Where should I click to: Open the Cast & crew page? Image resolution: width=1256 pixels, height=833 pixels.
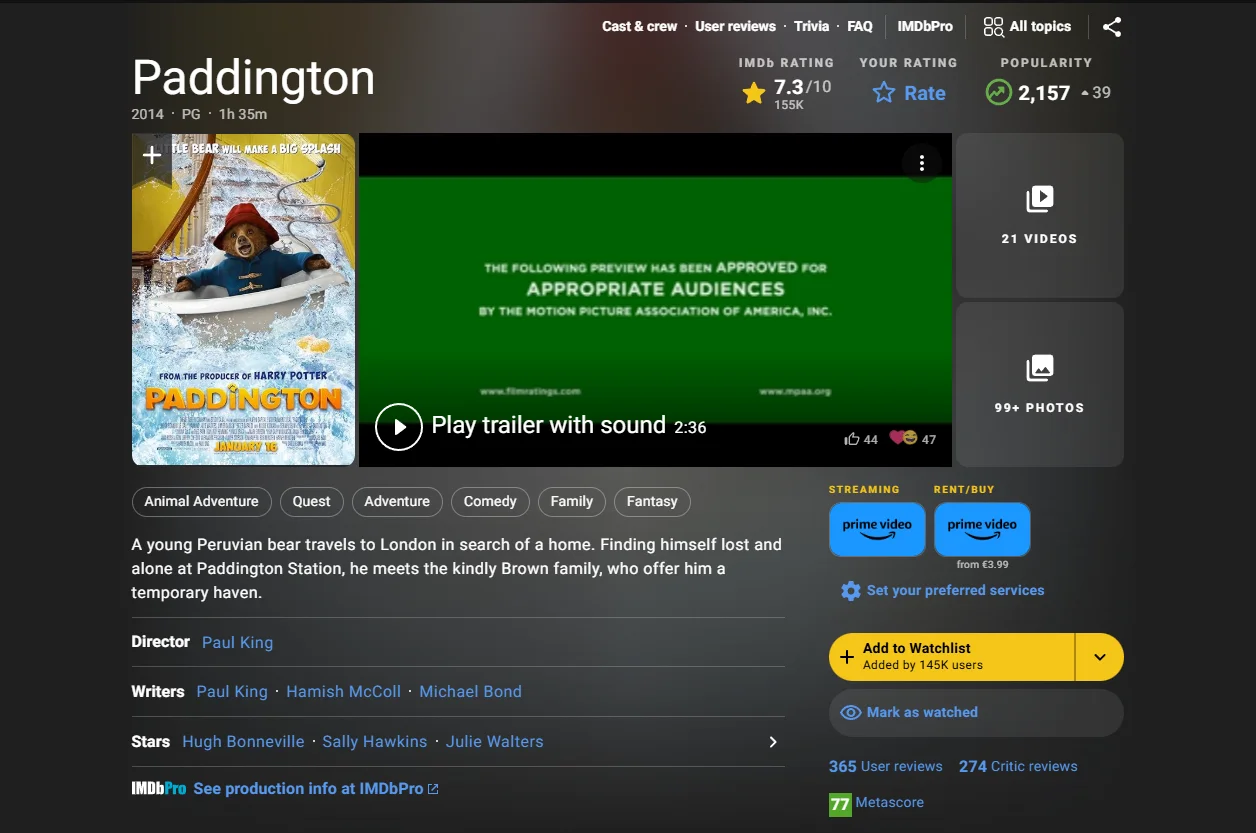[639, 26]
